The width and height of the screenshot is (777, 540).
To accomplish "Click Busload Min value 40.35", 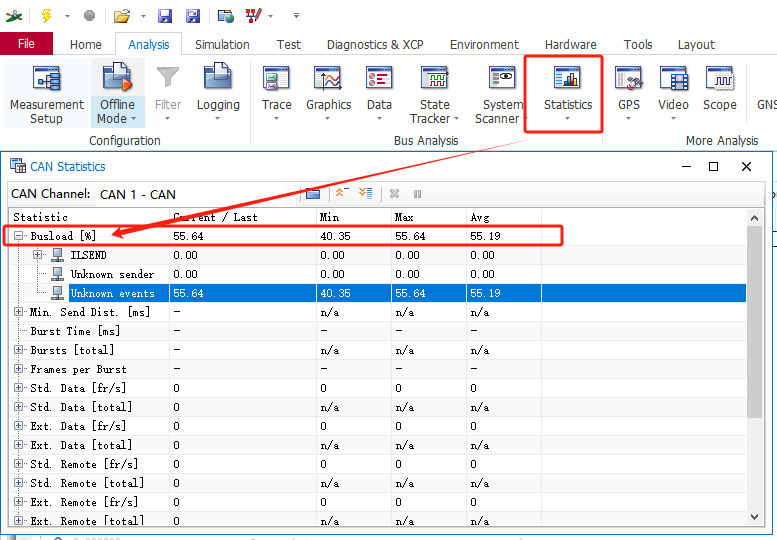I will coord(335,236).
